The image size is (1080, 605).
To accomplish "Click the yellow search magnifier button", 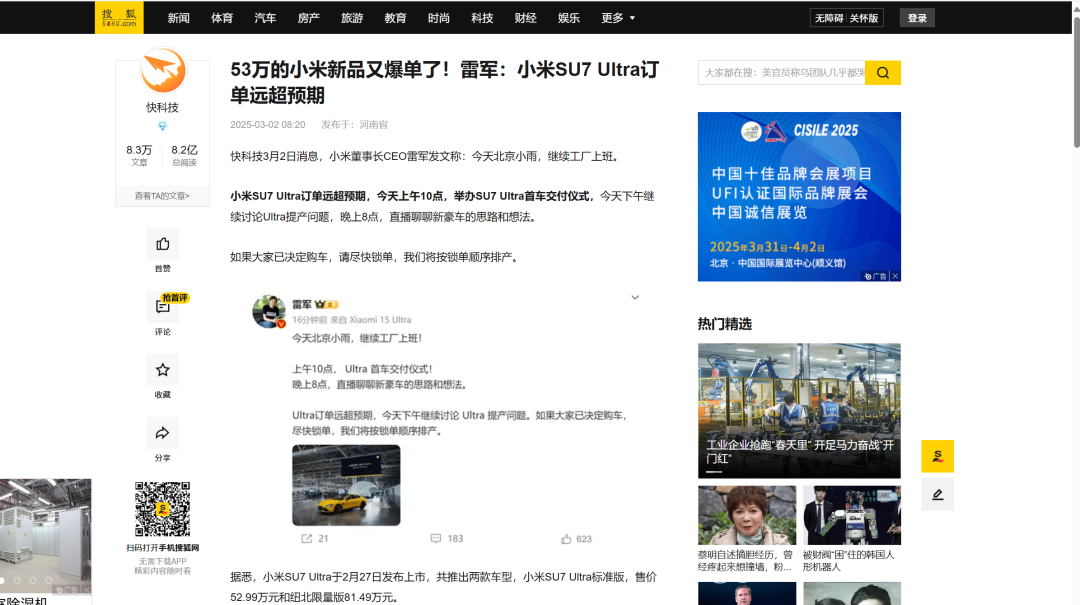I will click(883, 72).
